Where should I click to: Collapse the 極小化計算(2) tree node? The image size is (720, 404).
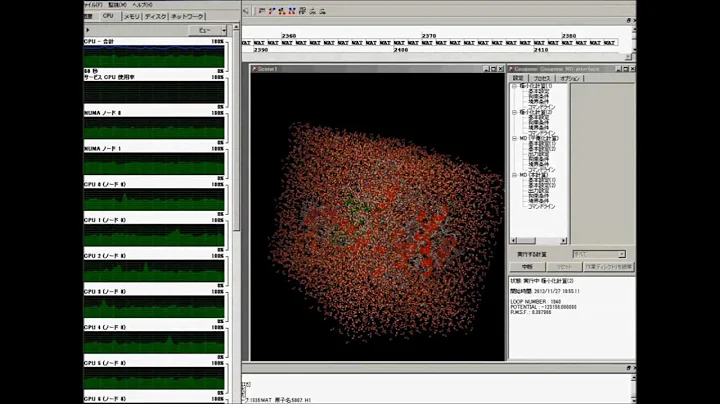pyautogui.click(x=514, y=112)
